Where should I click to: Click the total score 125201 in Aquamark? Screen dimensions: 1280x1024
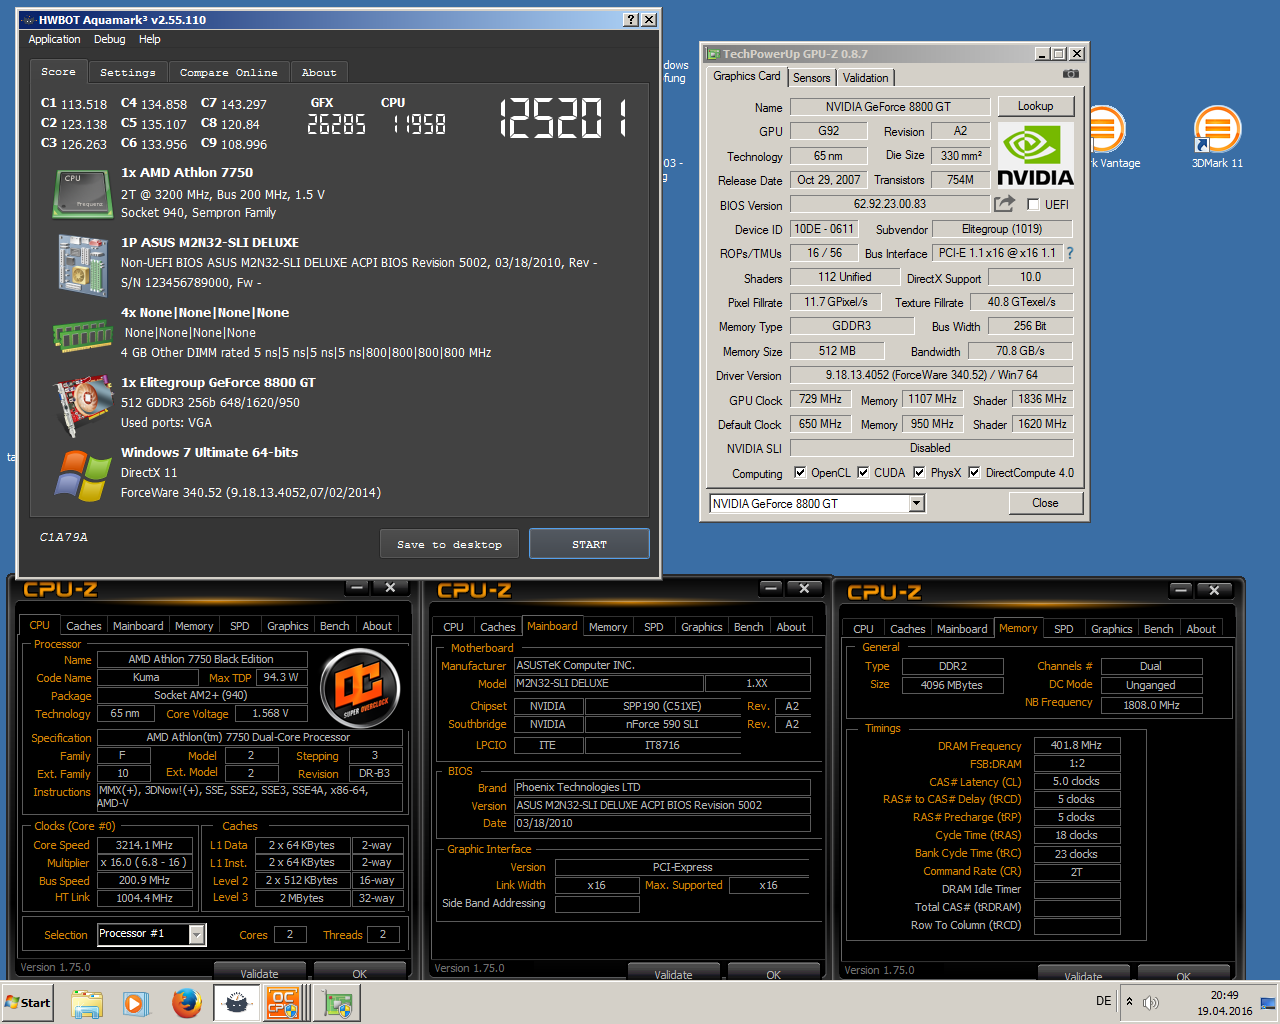563,119
